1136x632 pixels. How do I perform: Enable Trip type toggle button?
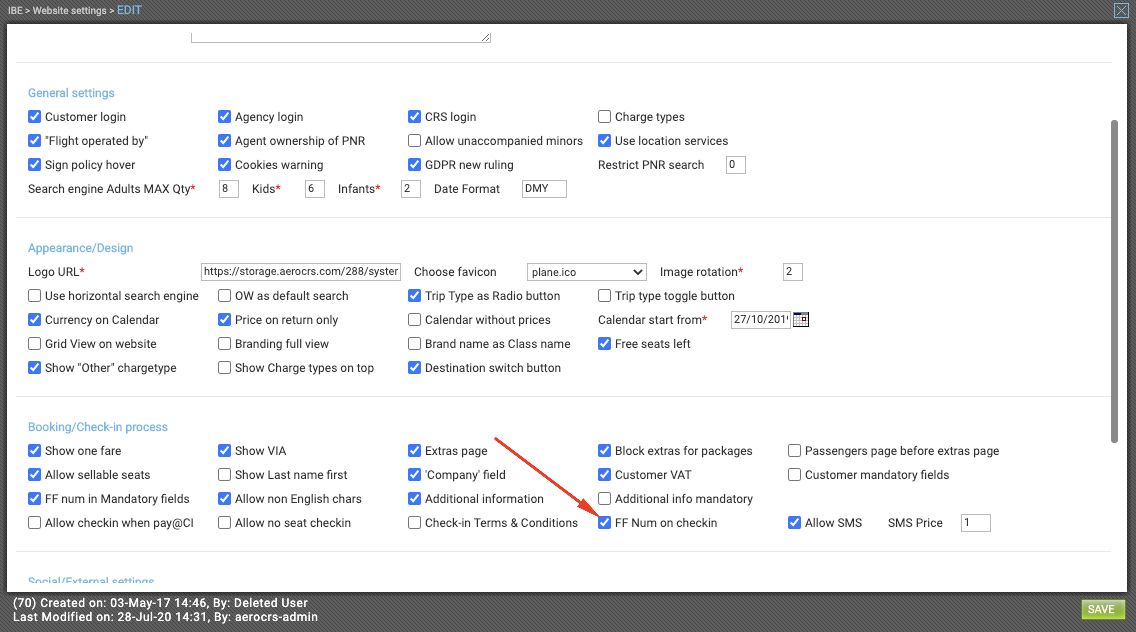(604, 296)
